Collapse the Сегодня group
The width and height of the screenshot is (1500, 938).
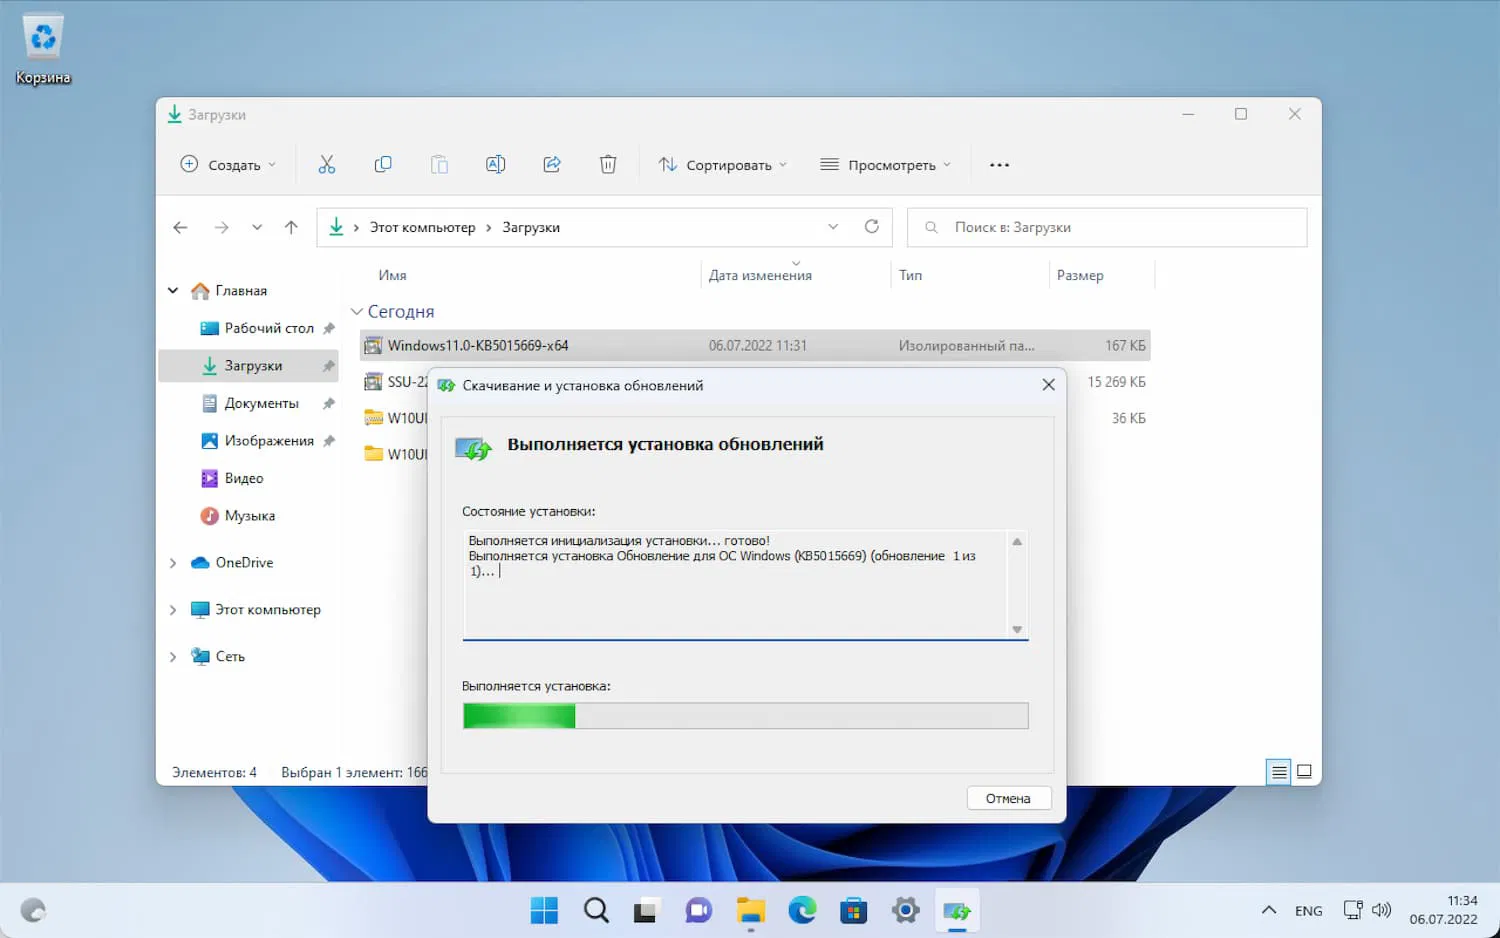click(357, 312)
